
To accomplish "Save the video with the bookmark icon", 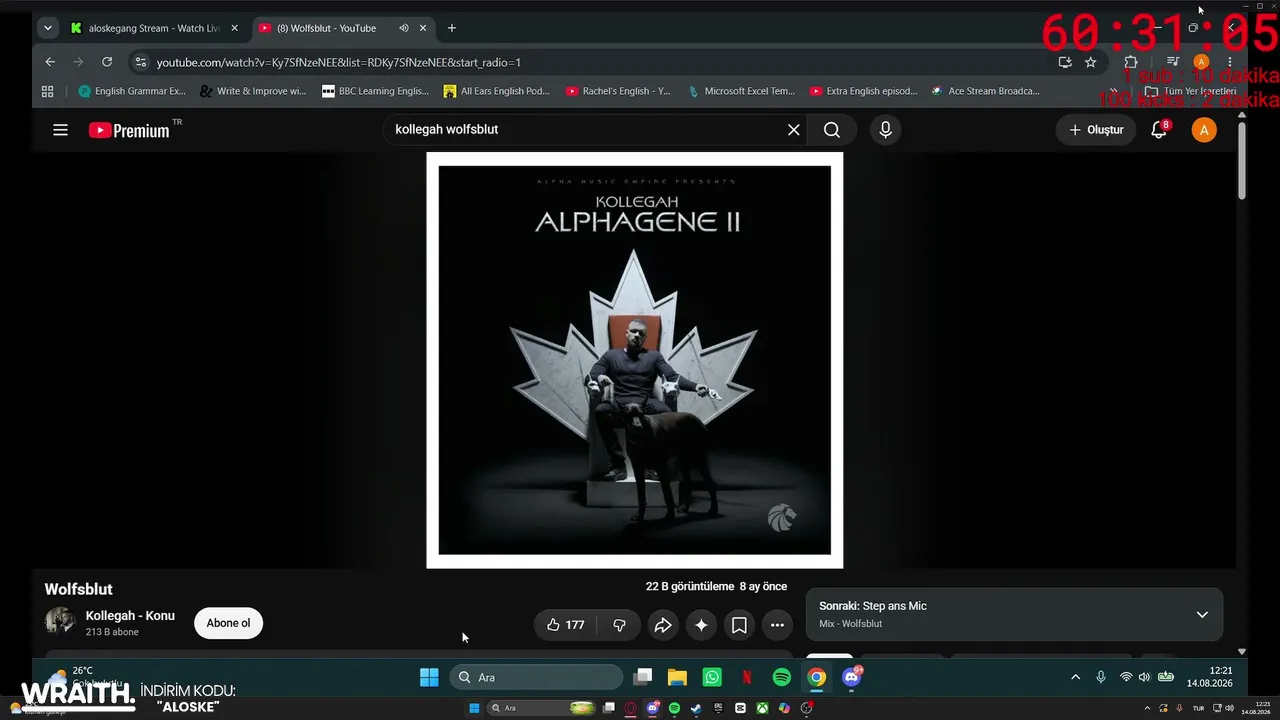I will (739, 625).
